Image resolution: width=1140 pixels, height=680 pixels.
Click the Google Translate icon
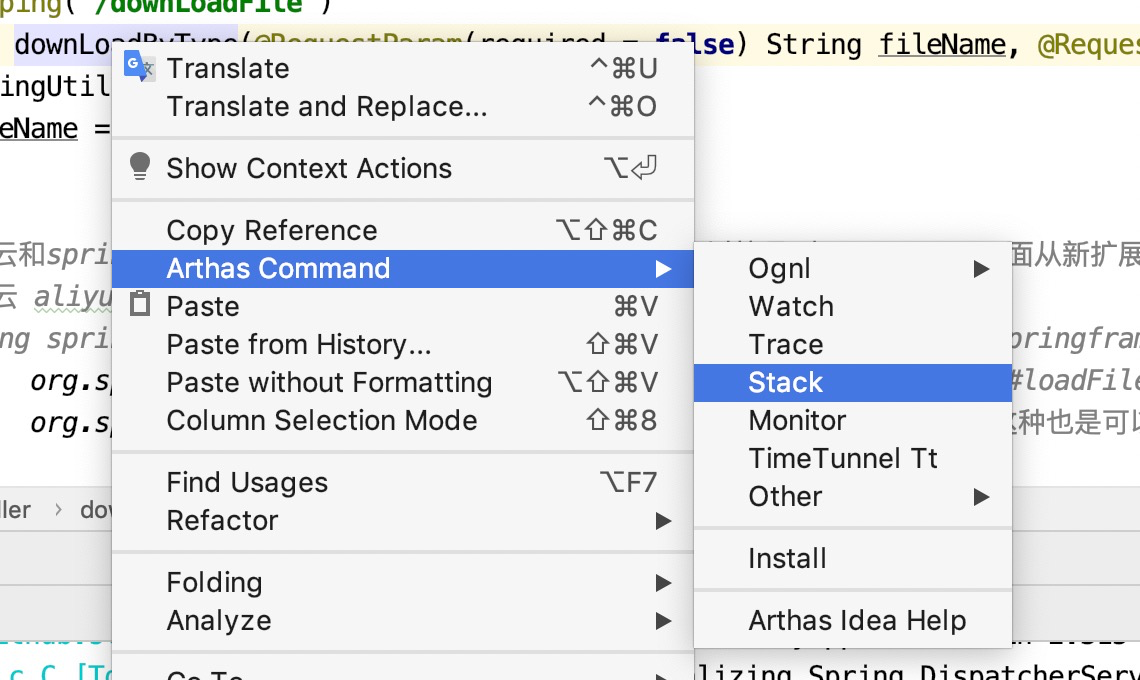tap(139, 67)
